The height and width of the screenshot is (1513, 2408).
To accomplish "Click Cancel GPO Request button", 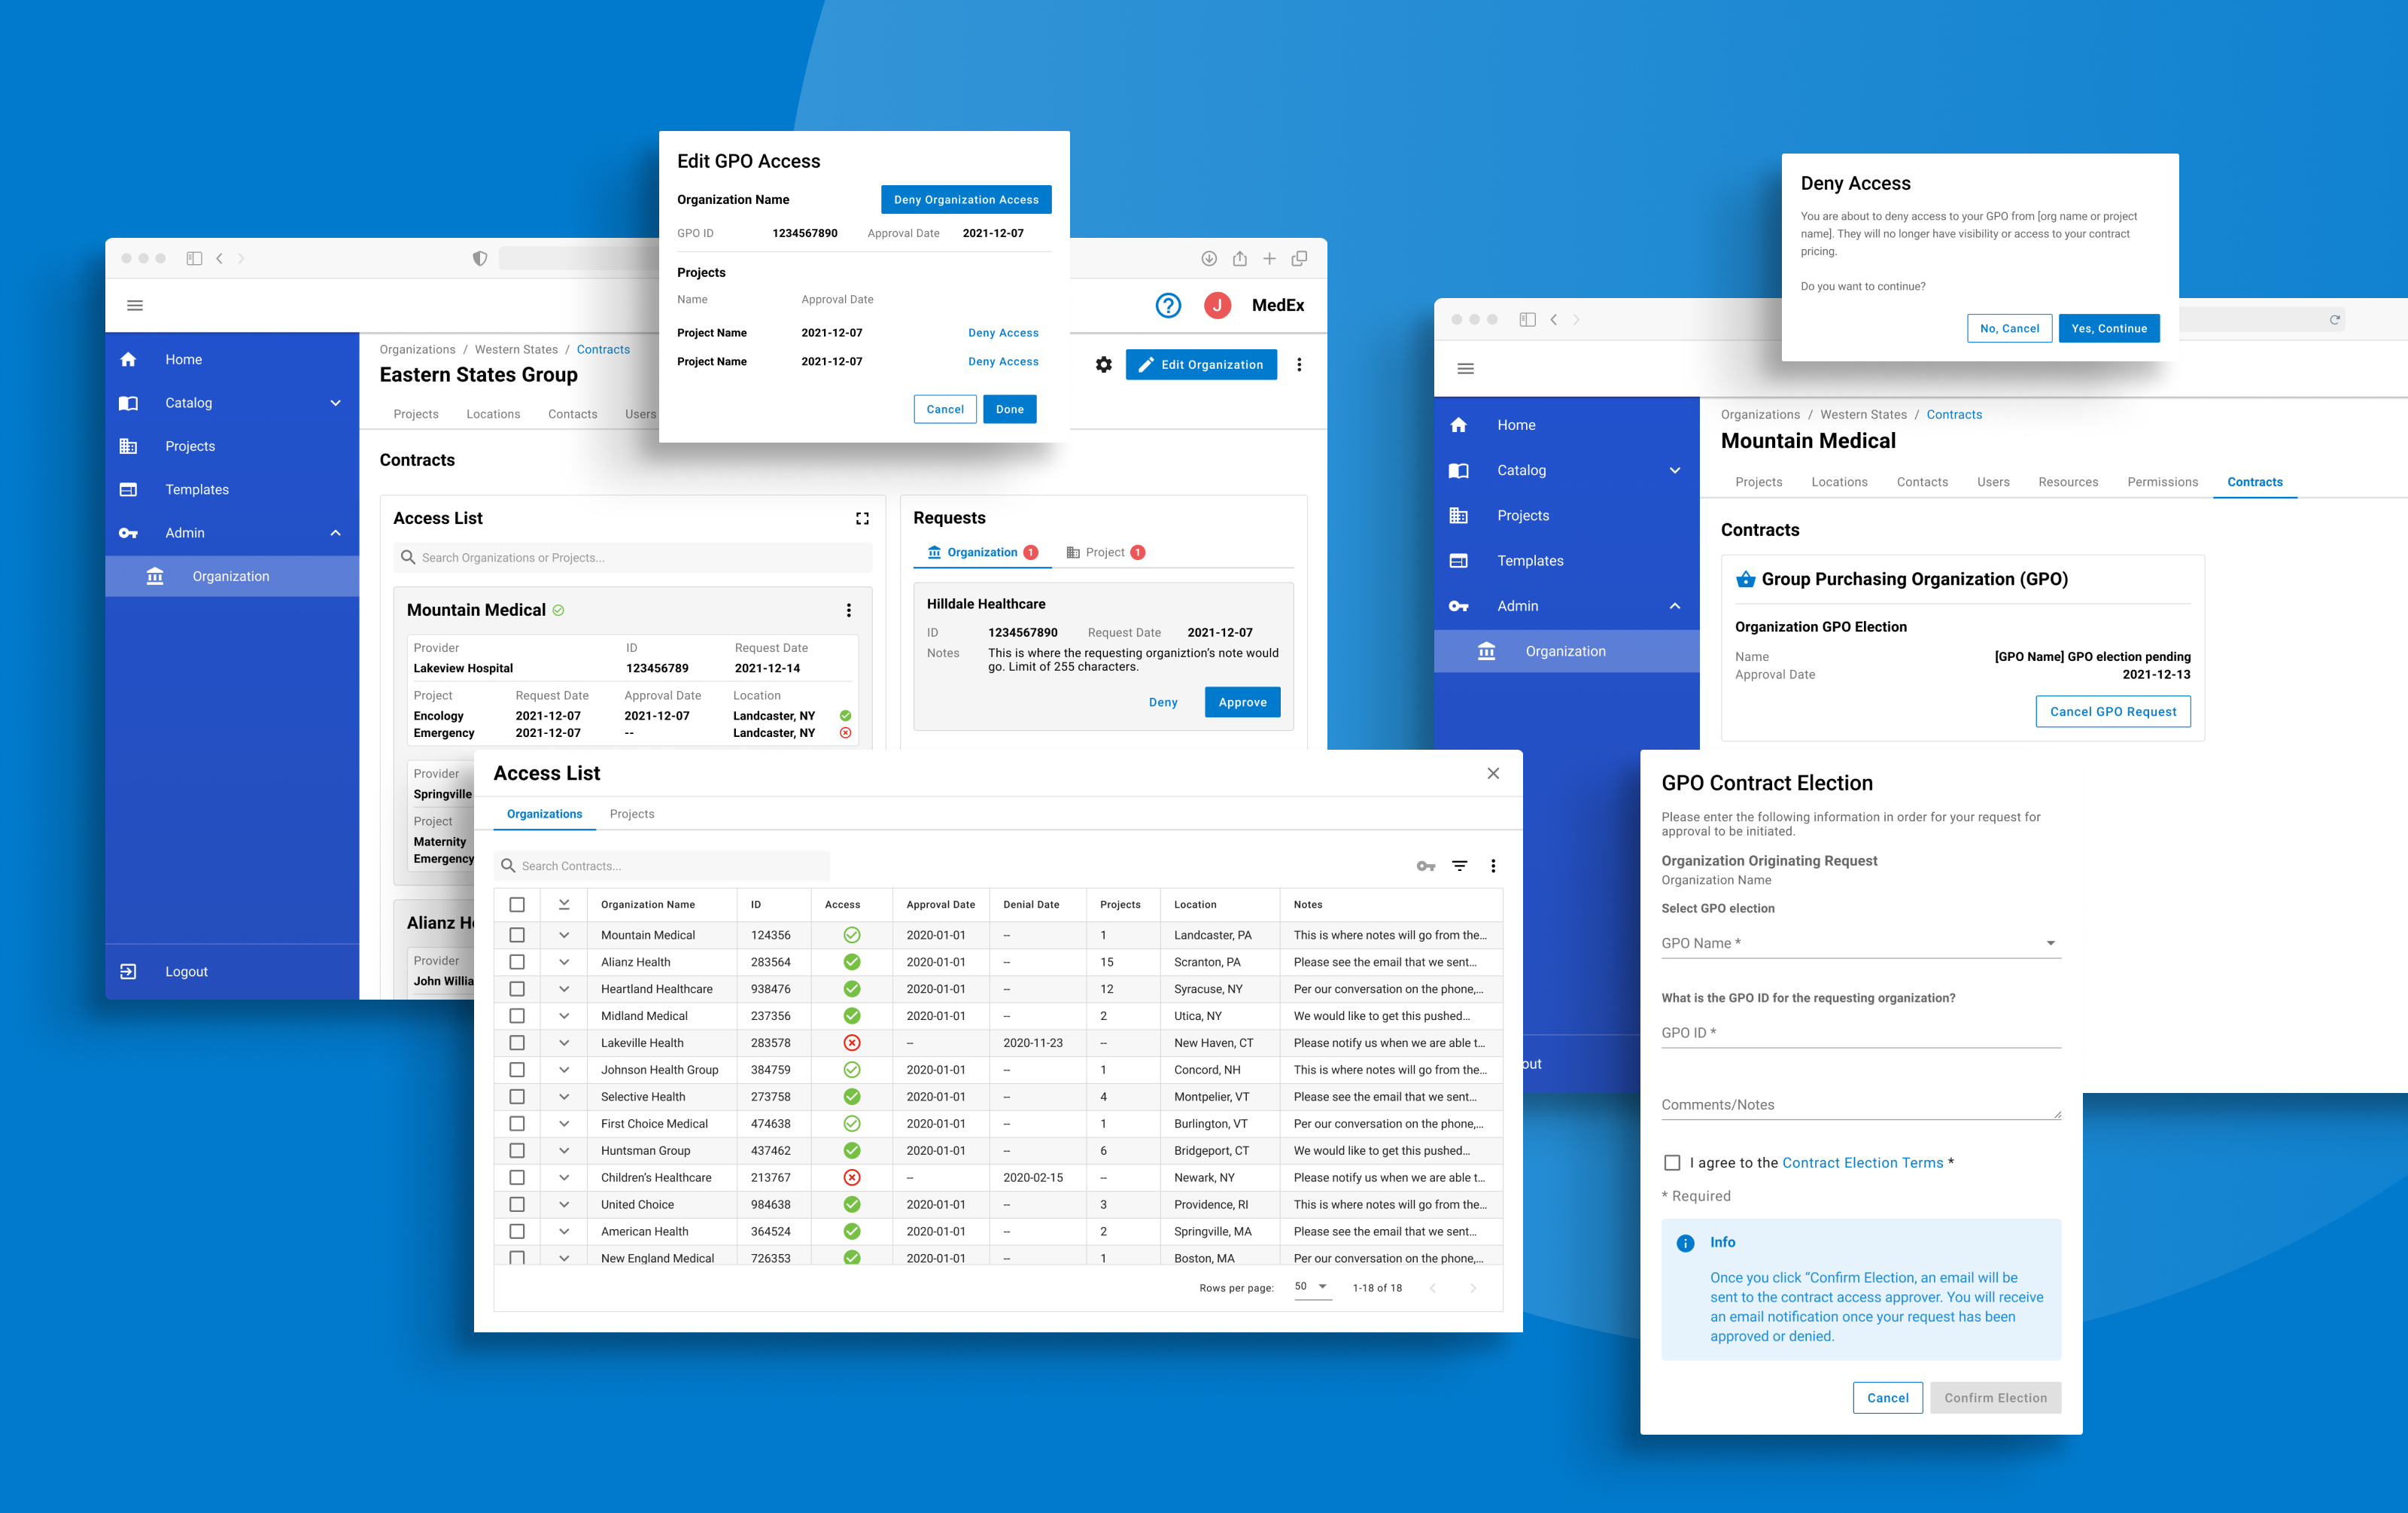I will (x=2113, y=711).
